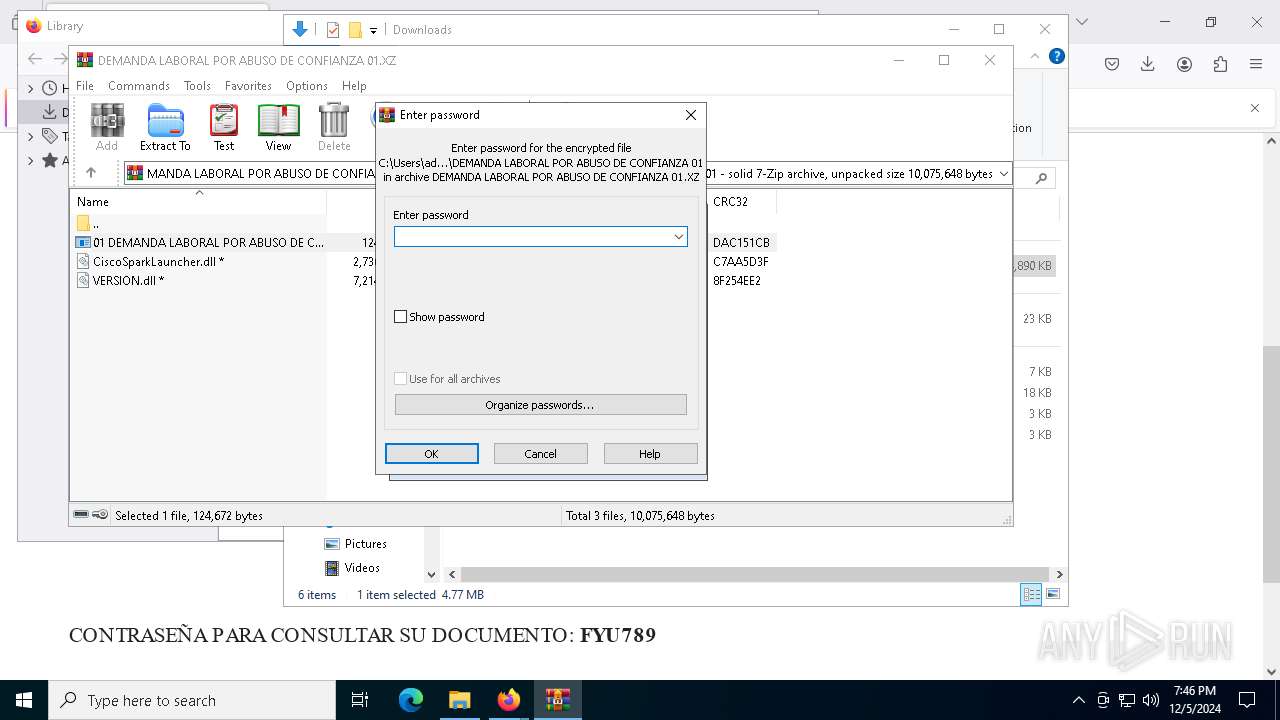Click Organize passwords button
Image resolution: width=1280 pixels, height=720 pixels.
click(540, 405)
